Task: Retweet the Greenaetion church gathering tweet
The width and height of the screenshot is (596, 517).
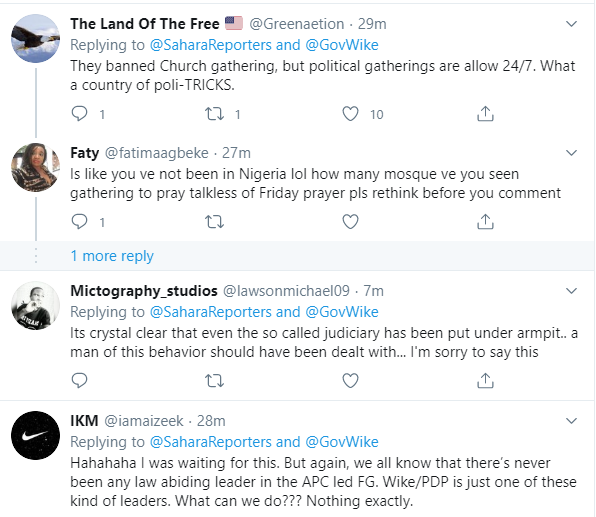Action: click(214, 114)
